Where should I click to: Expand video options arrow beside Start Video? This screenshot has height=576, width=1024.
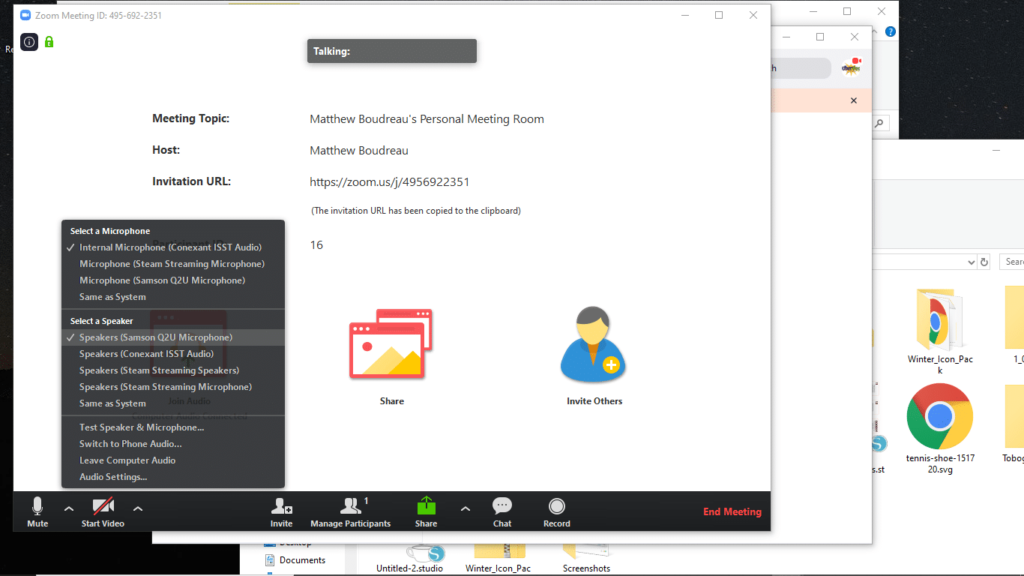138,509
